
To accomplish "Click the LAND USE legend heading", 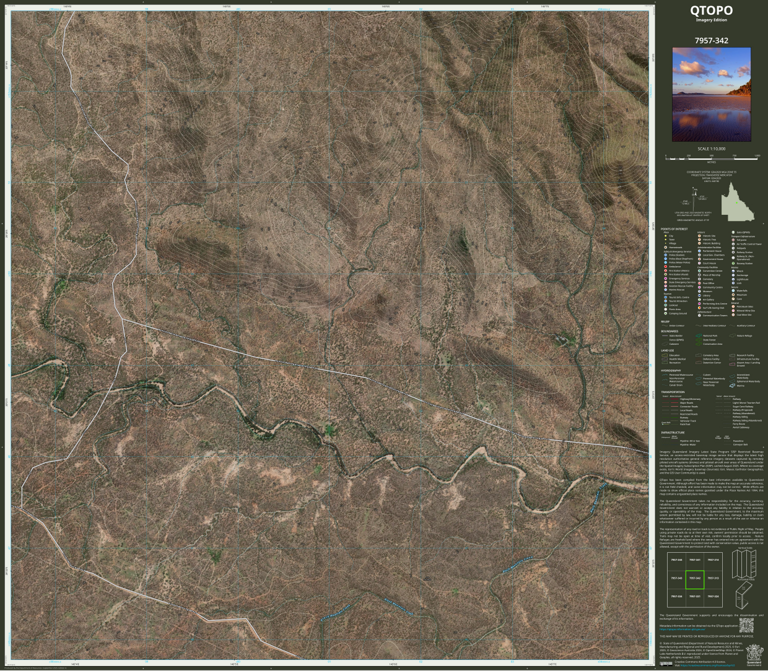I will tap(668, 351).
